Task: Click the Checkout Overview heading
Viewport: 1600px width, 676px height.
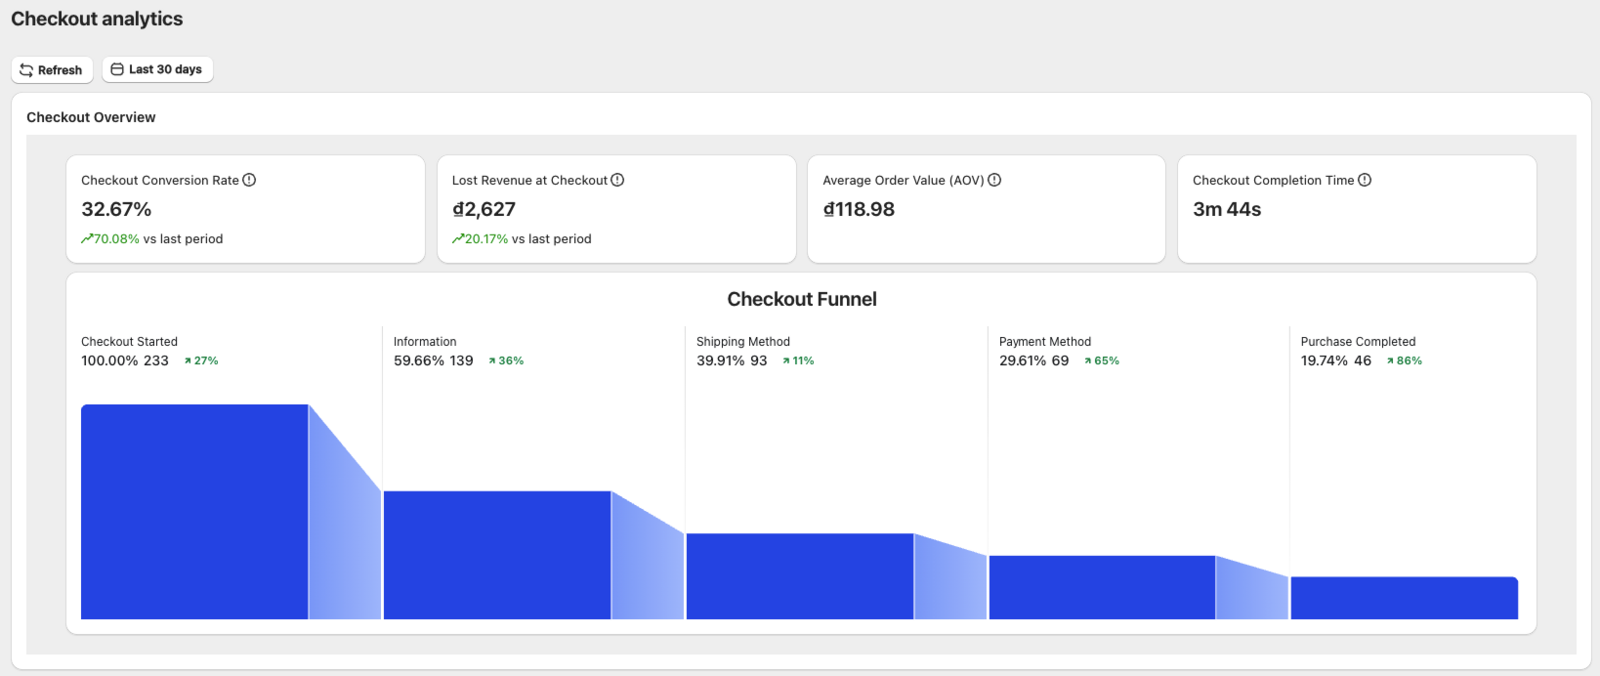Action: [x=91, y=117]
